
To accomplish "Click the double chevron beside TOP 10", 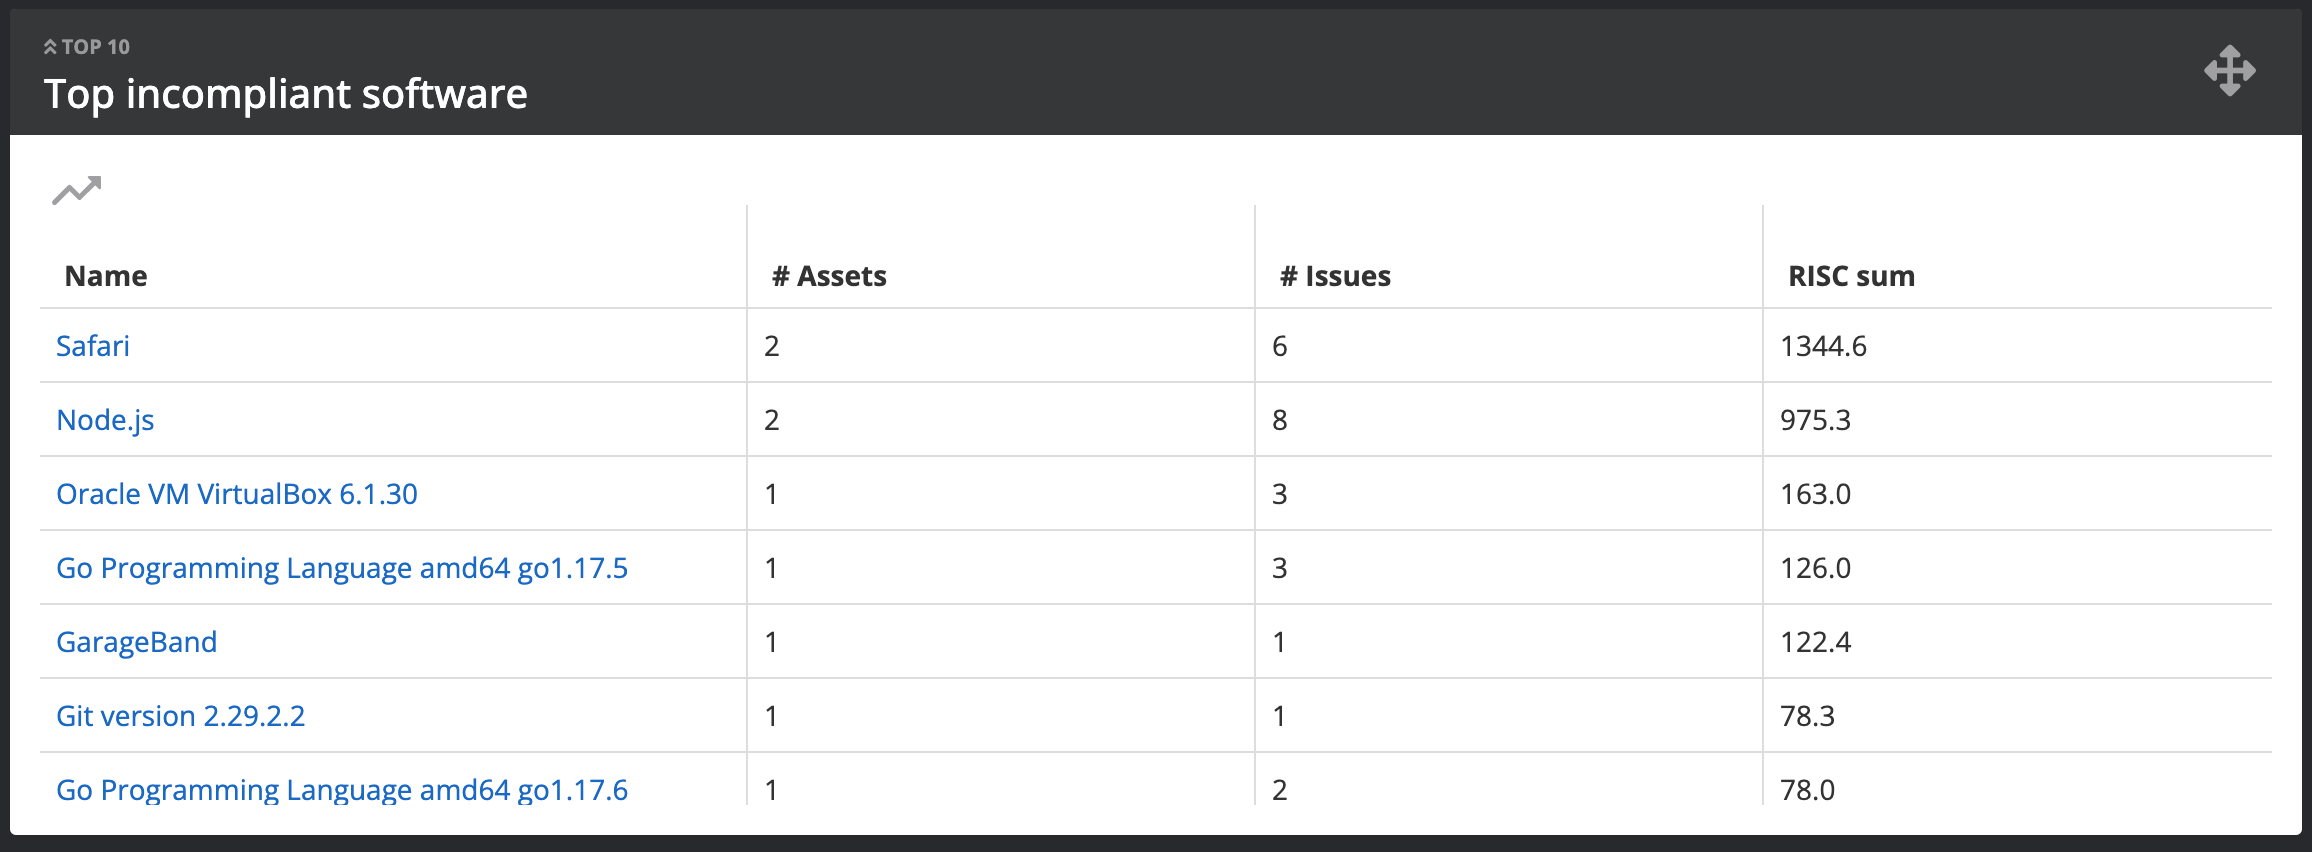I will [50, 47].
